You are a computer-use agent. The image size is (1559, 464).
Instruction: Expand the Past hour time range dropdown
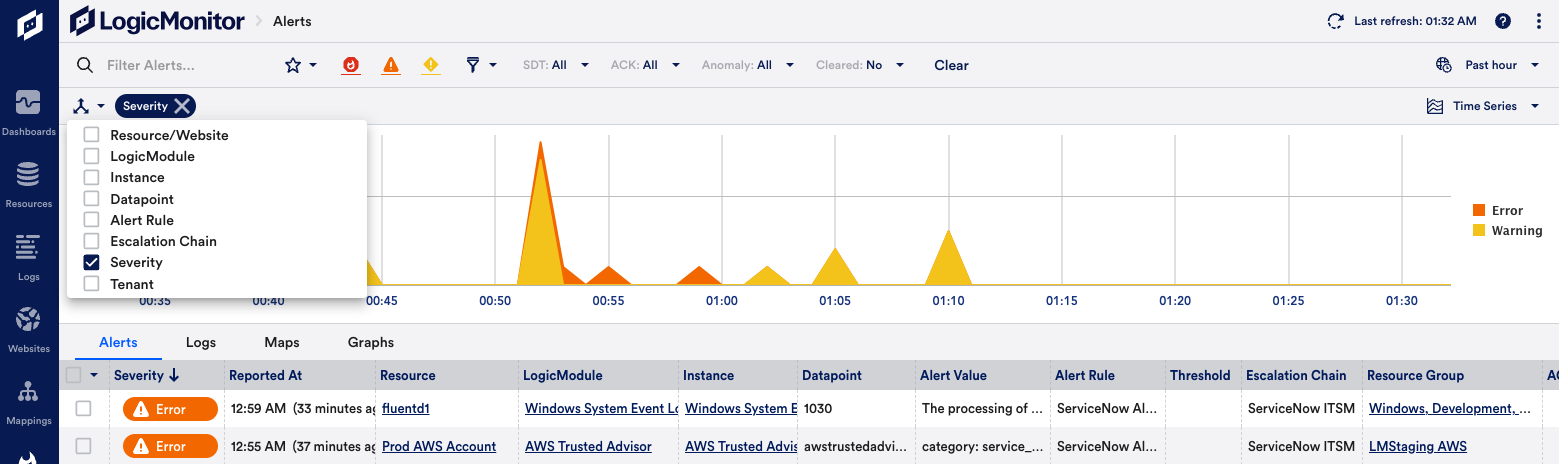(x=1490, y=65)
